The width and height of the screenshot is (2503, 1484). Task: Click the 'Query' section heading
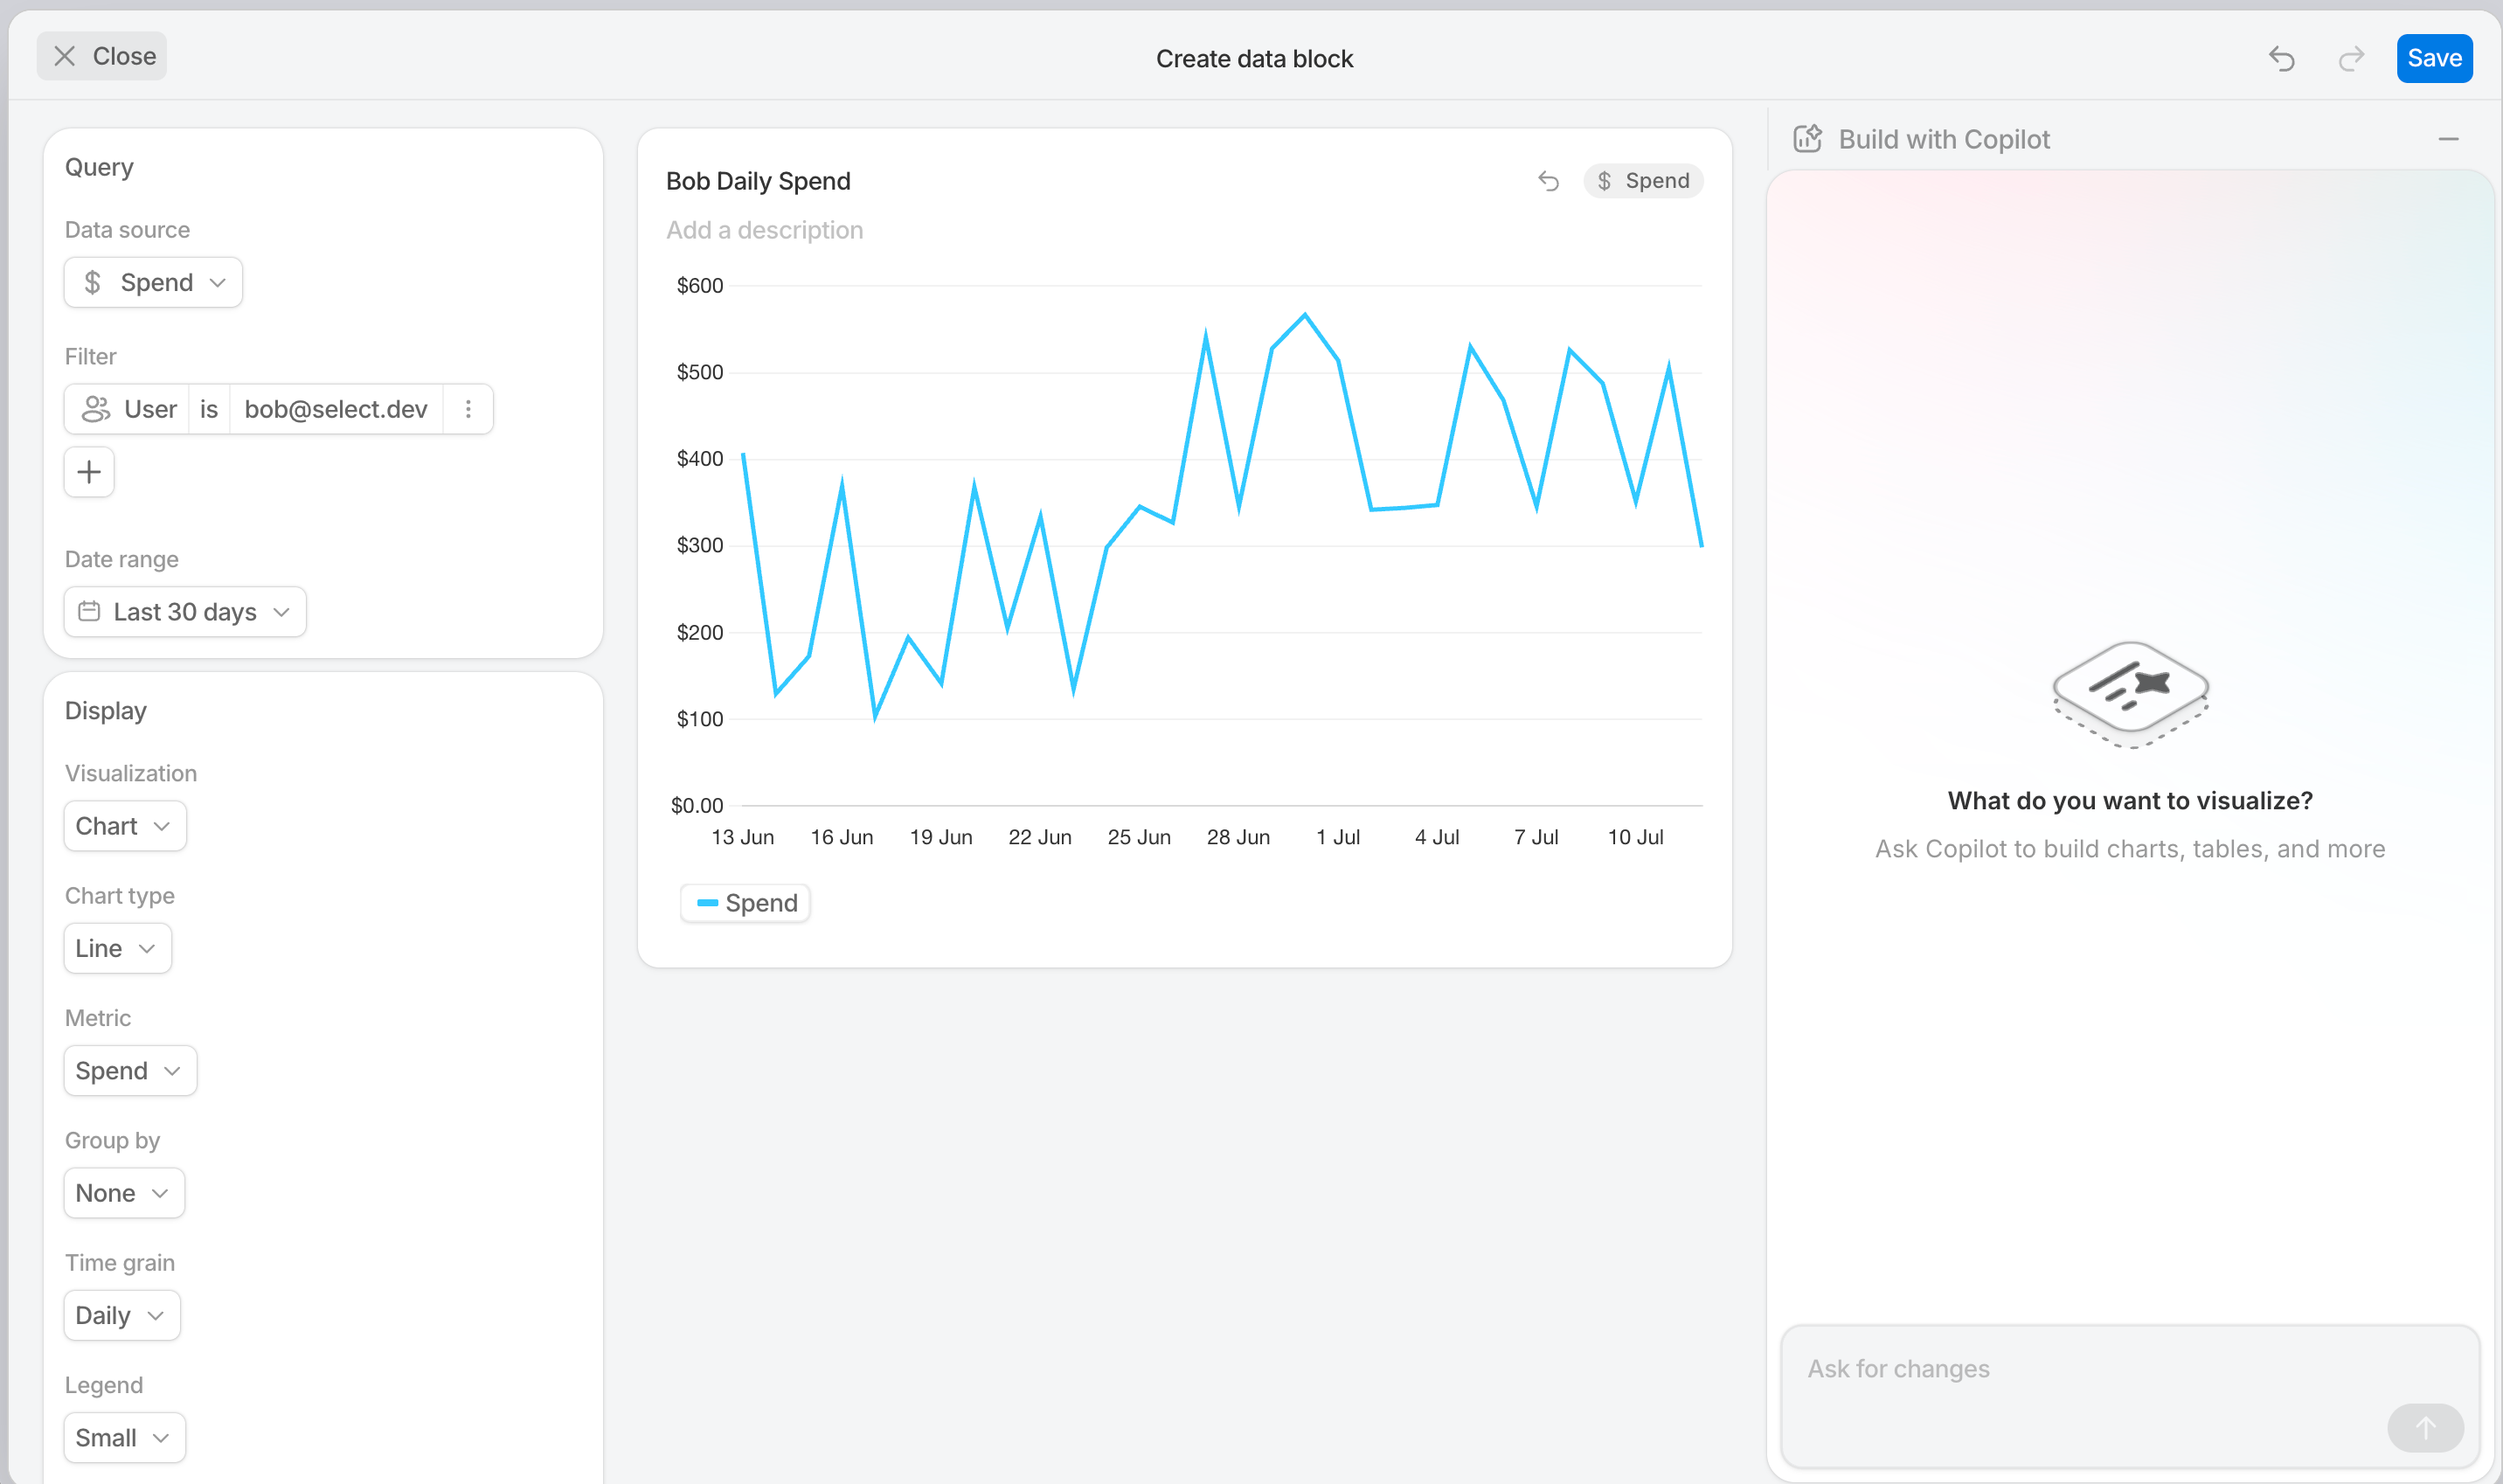[x=99, y=167]
